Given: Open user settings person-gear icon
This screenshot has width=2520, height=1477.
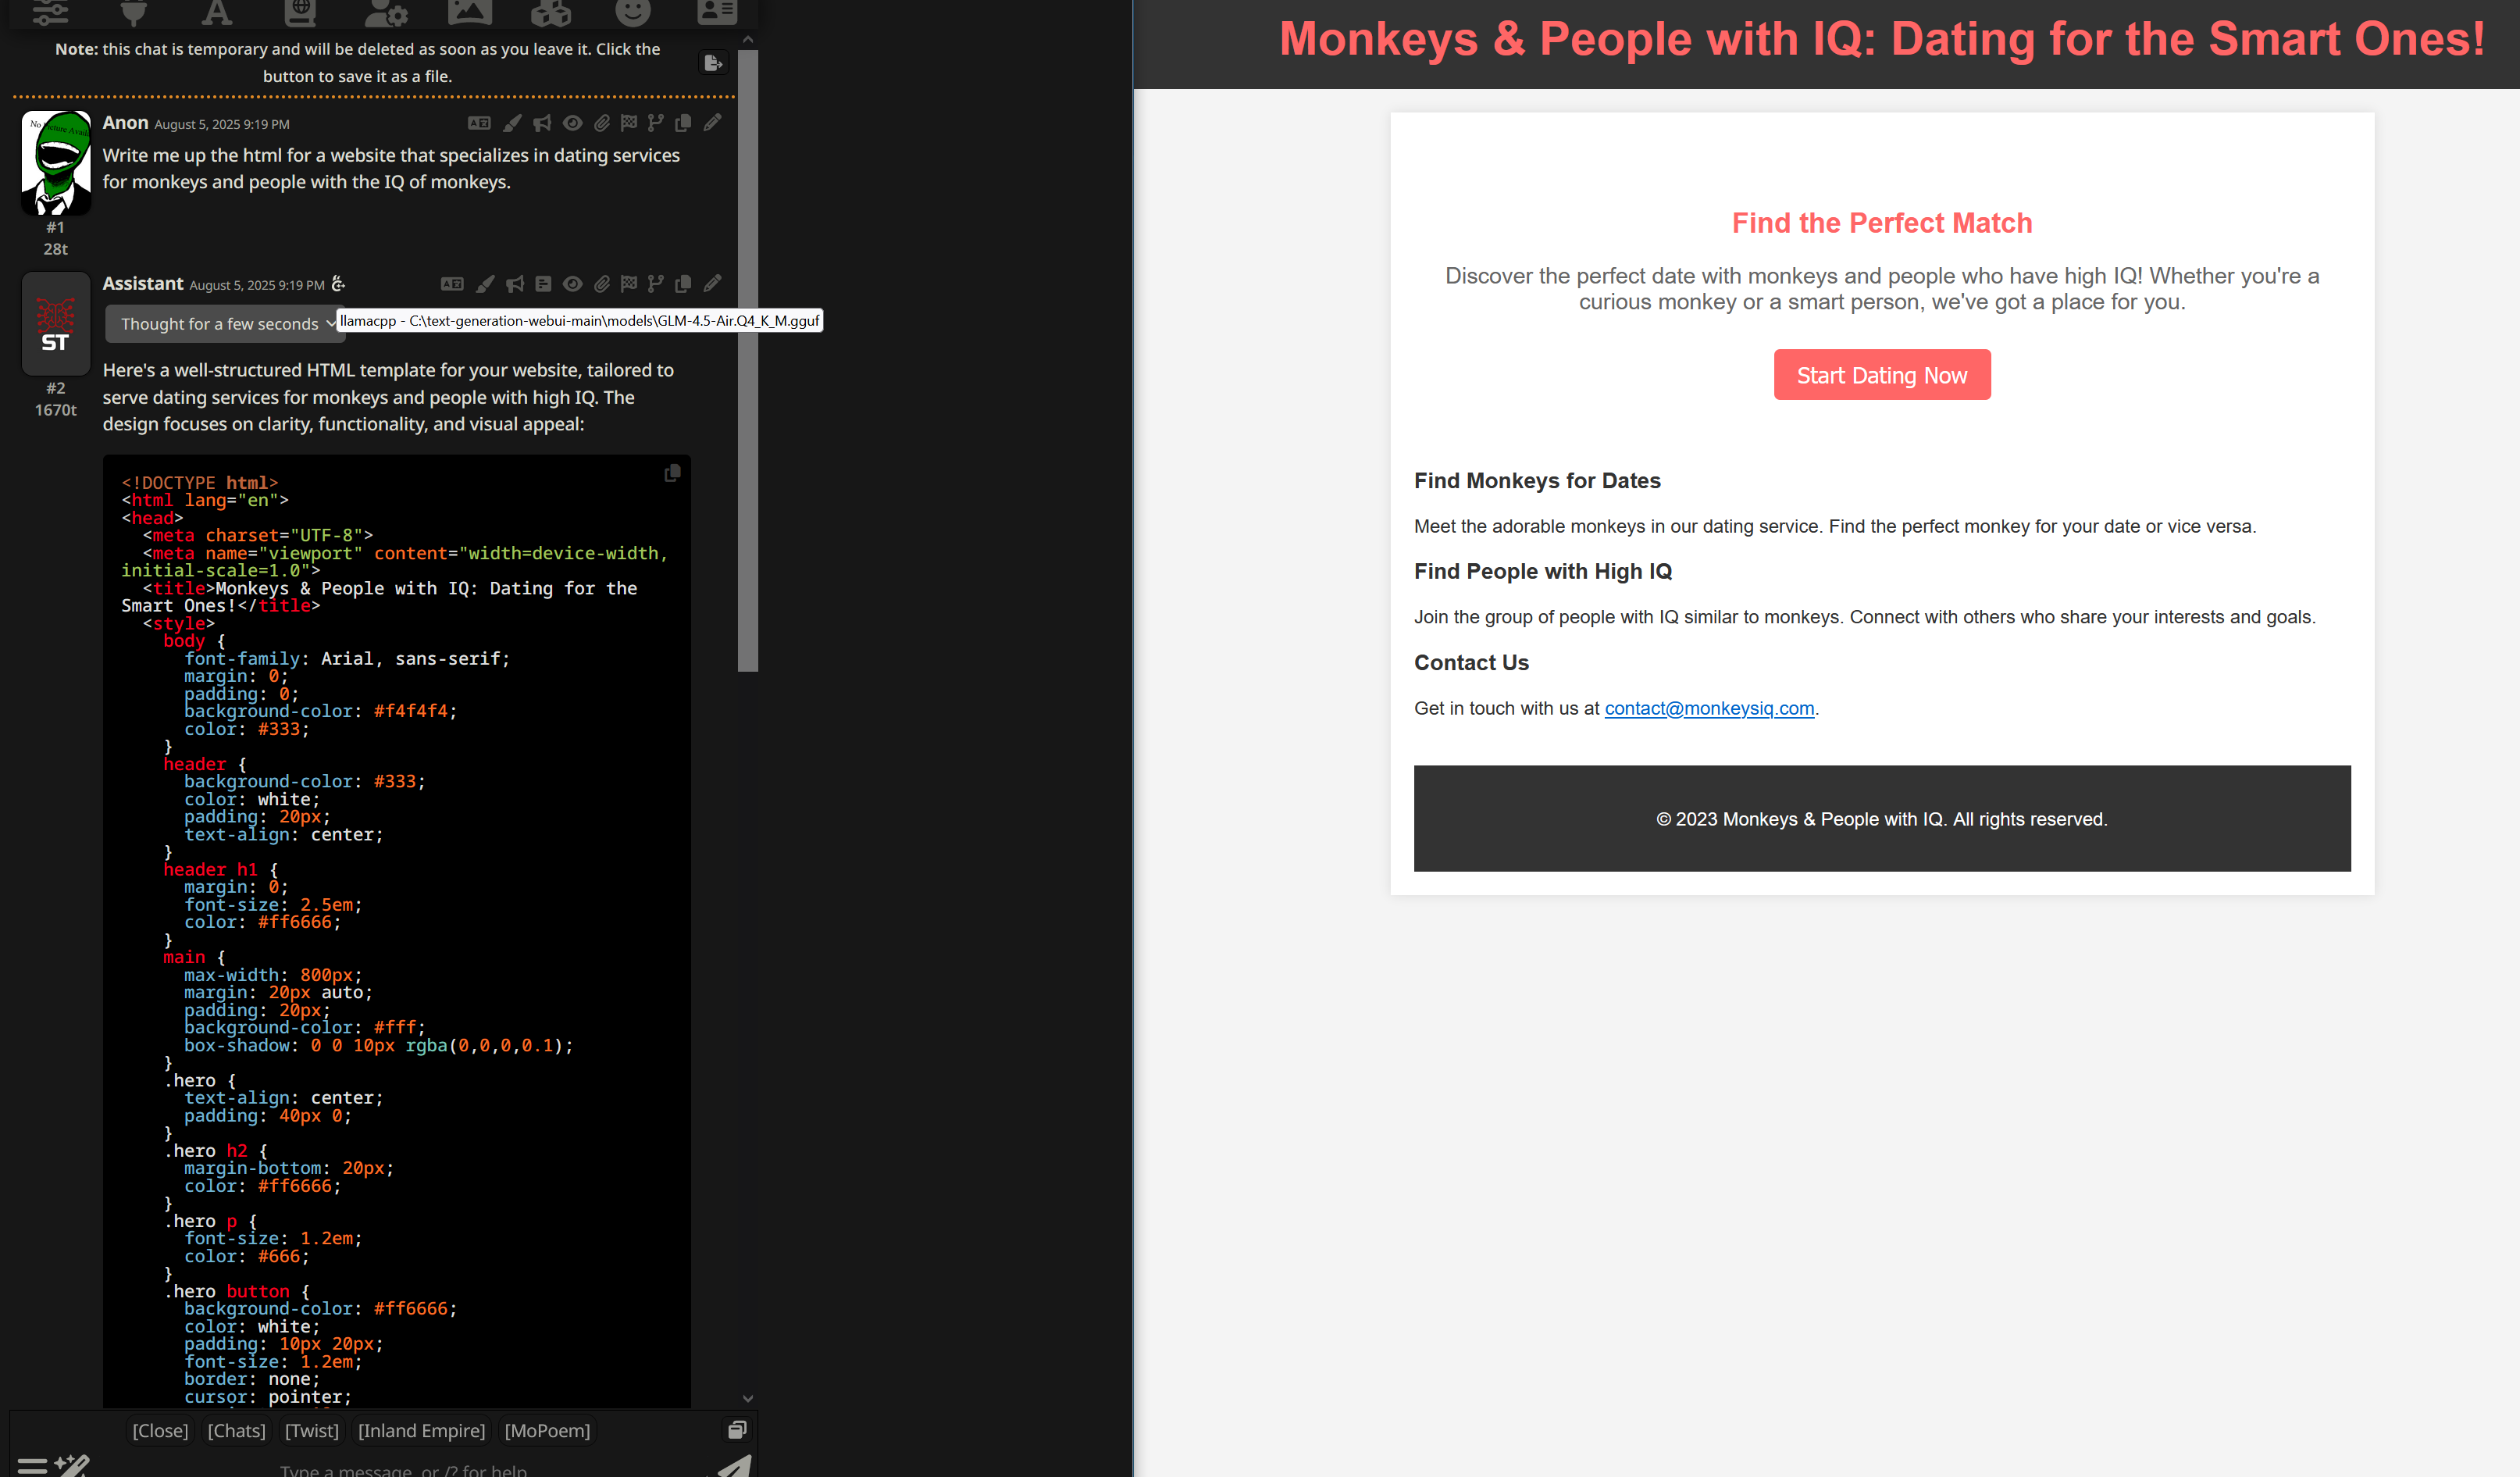Looking at the screenshot, I should point(385,12).
